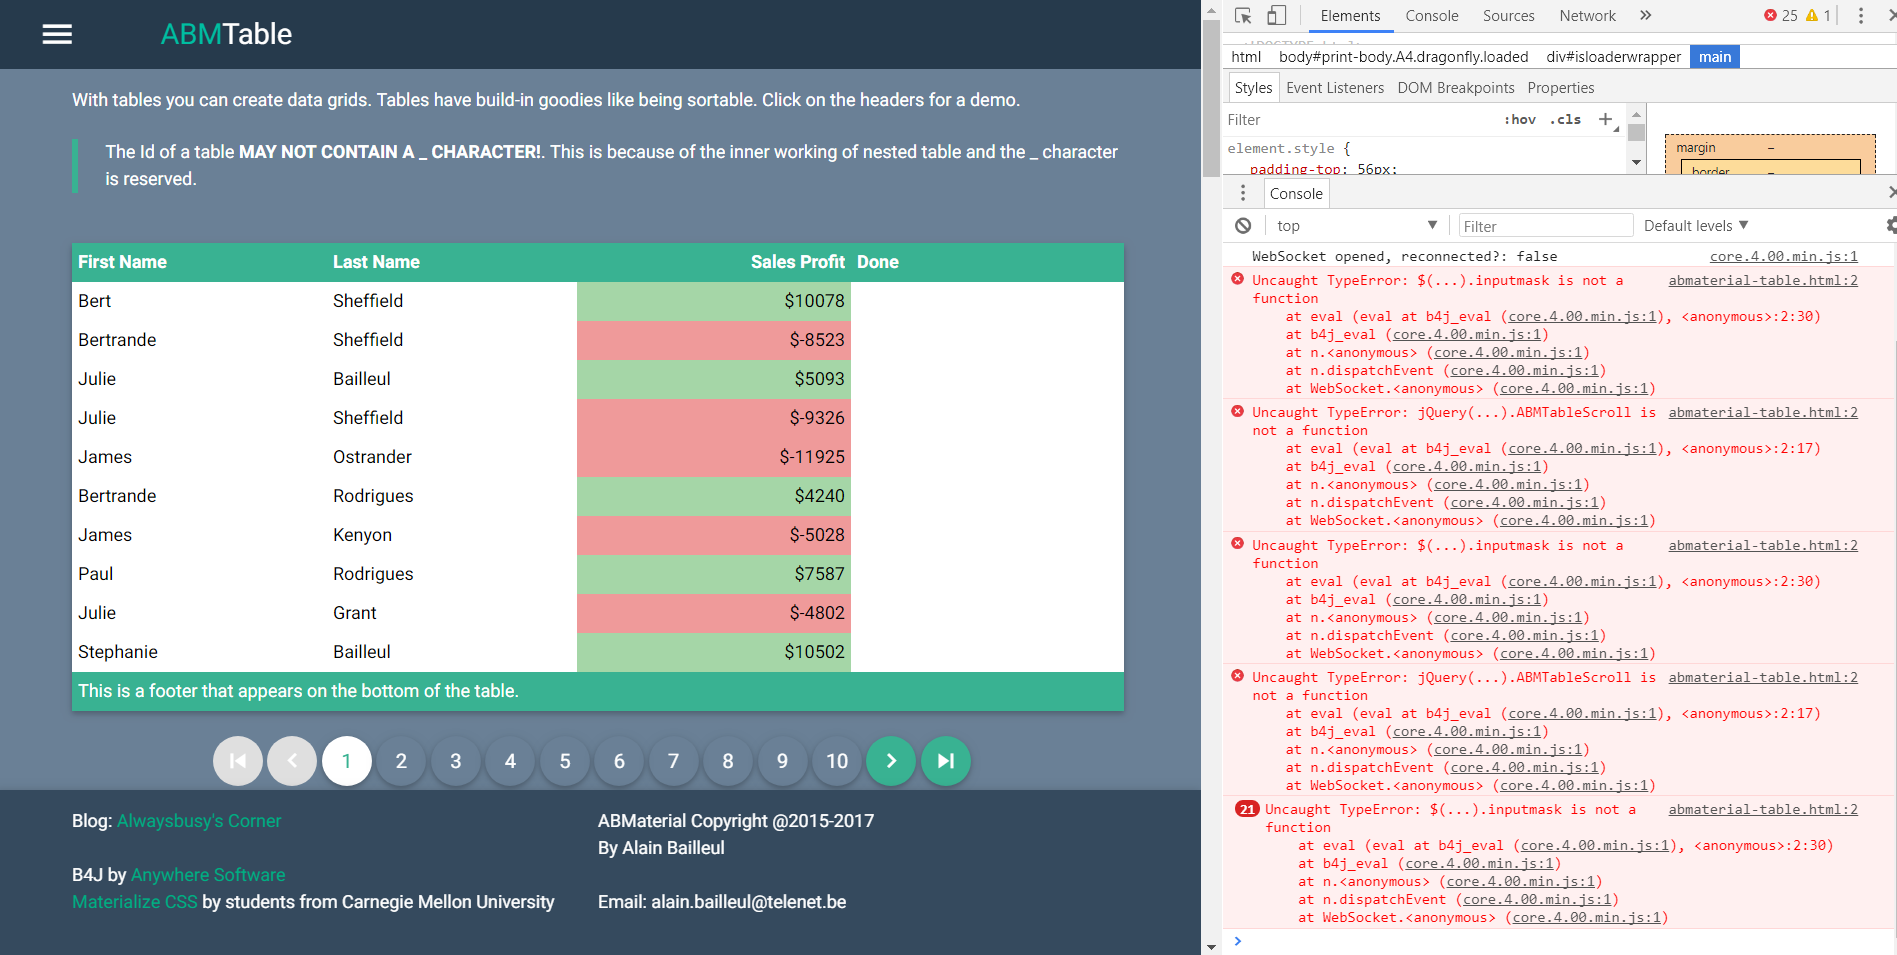Open the DevTools three-dot customize menu
Viewport: 1897px width, 955px height.
1860,15
